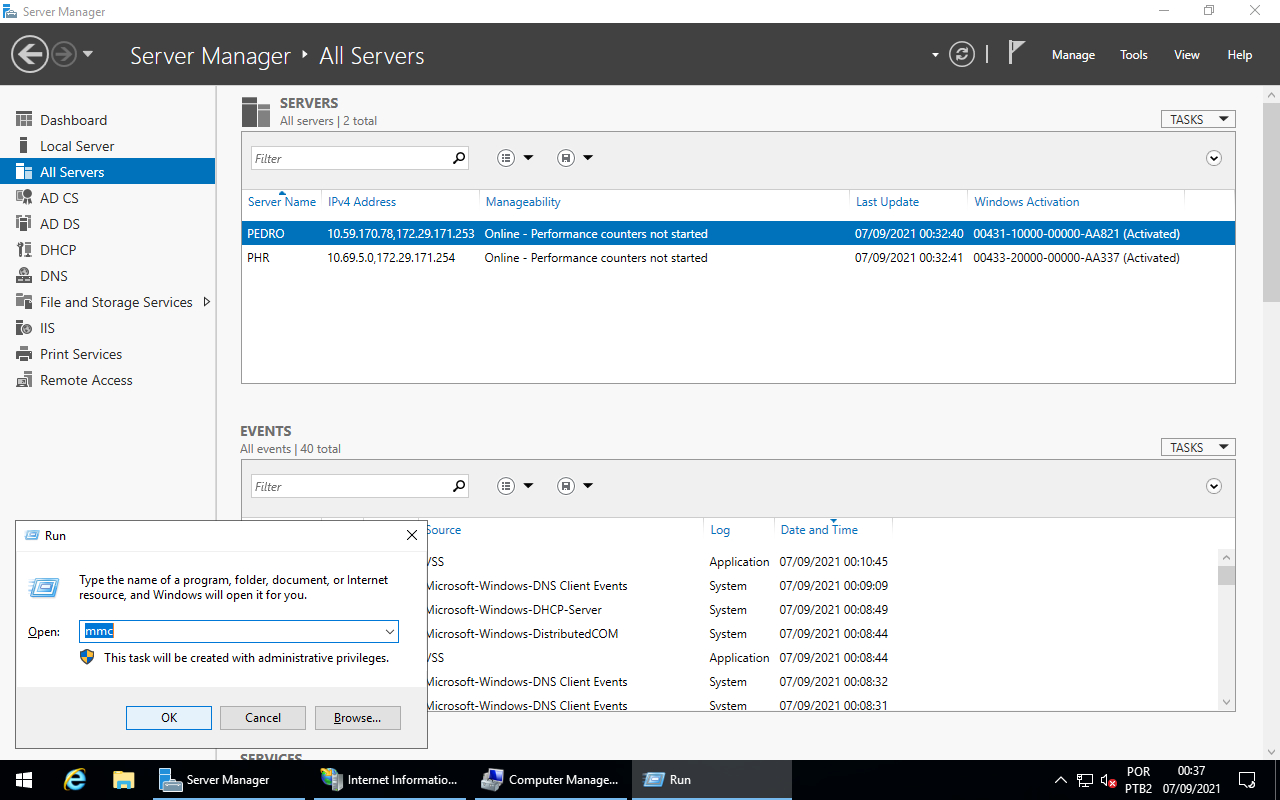
Task: Open Print Services from sidebar
Action: point(80,354)
